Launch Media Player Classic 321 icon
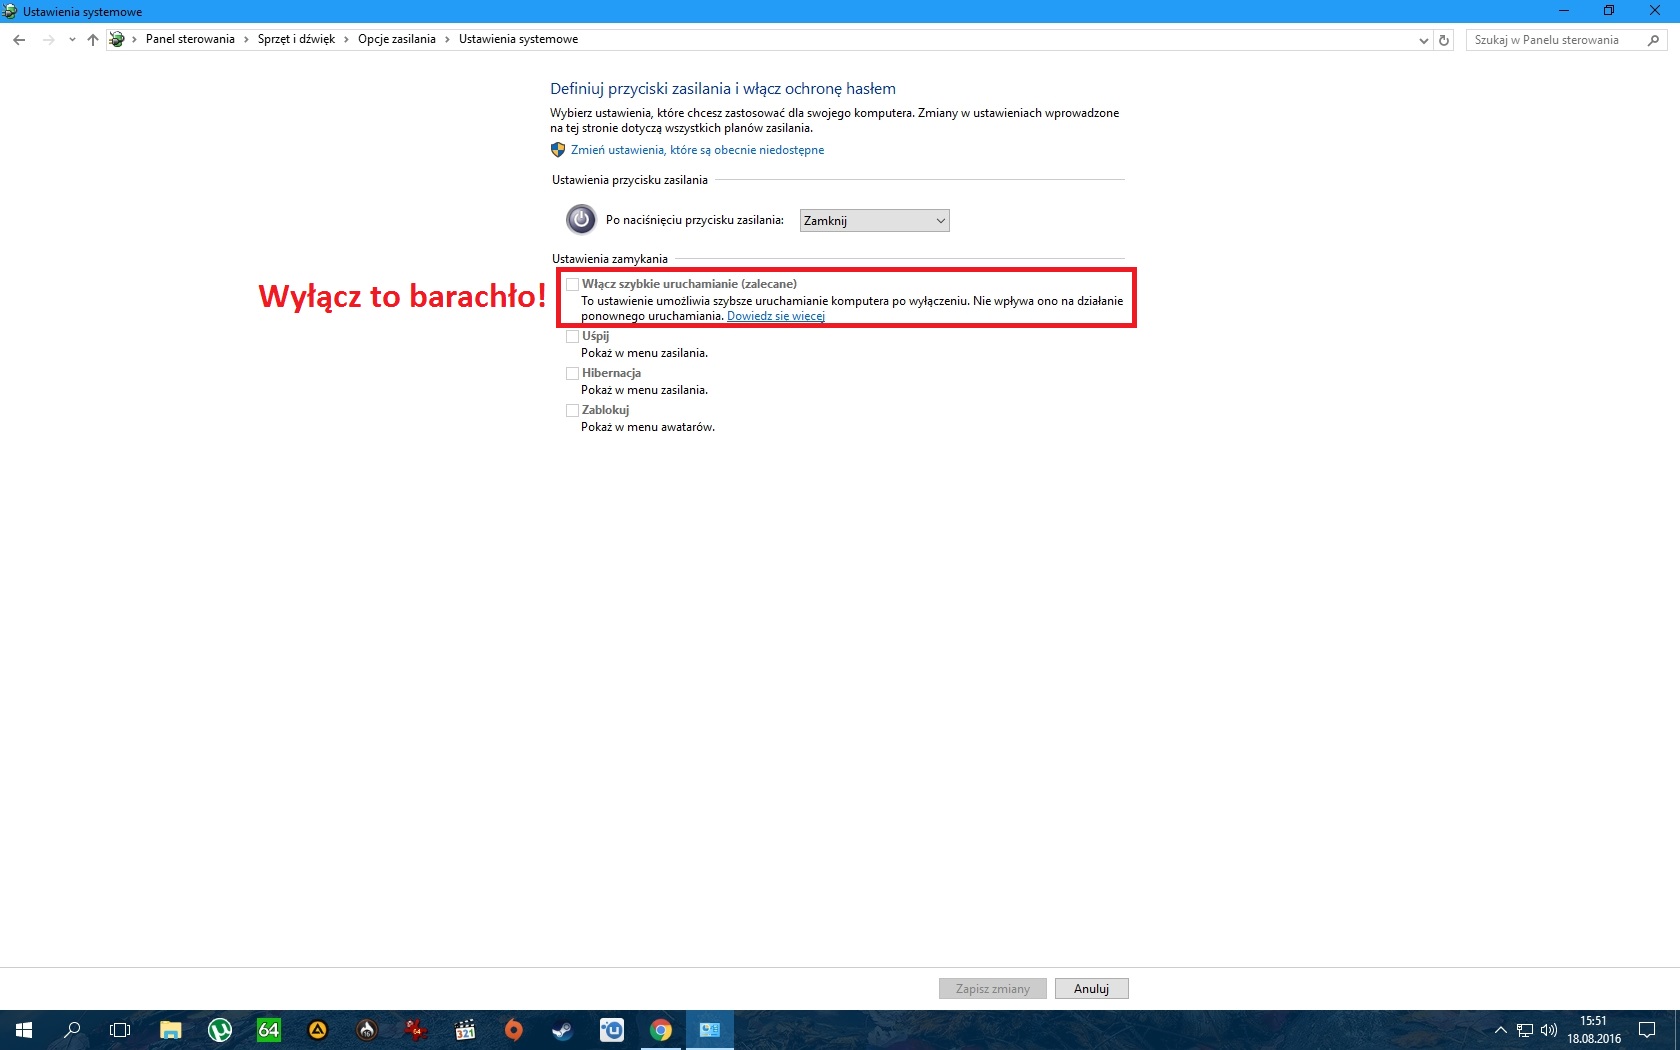1680x1050 pixels. coord(464,1030)
